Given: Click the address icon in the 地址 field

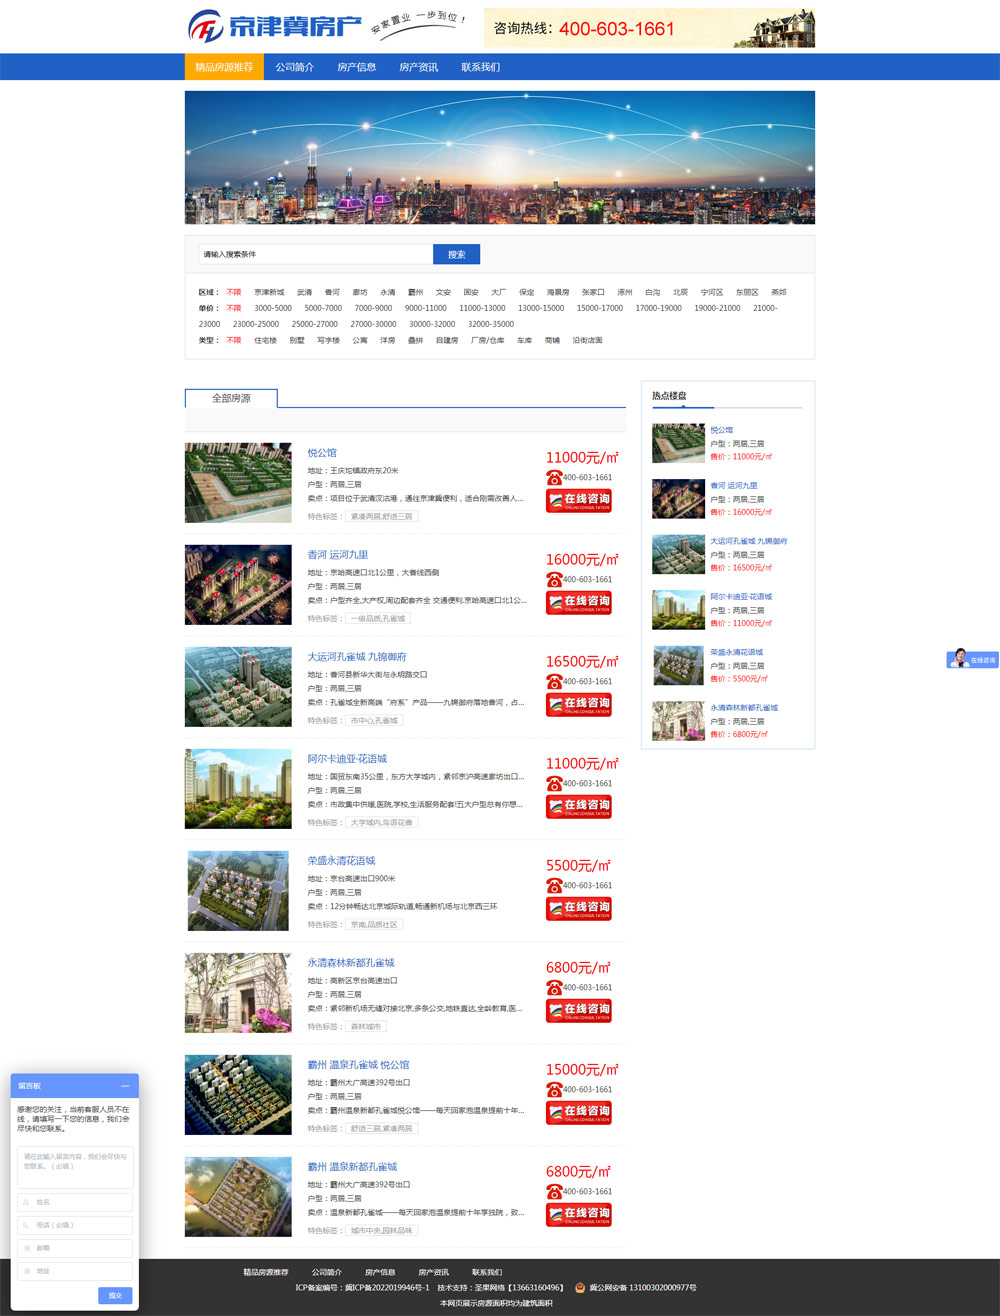Looking at the screenshot, I should pos(27,1271).
